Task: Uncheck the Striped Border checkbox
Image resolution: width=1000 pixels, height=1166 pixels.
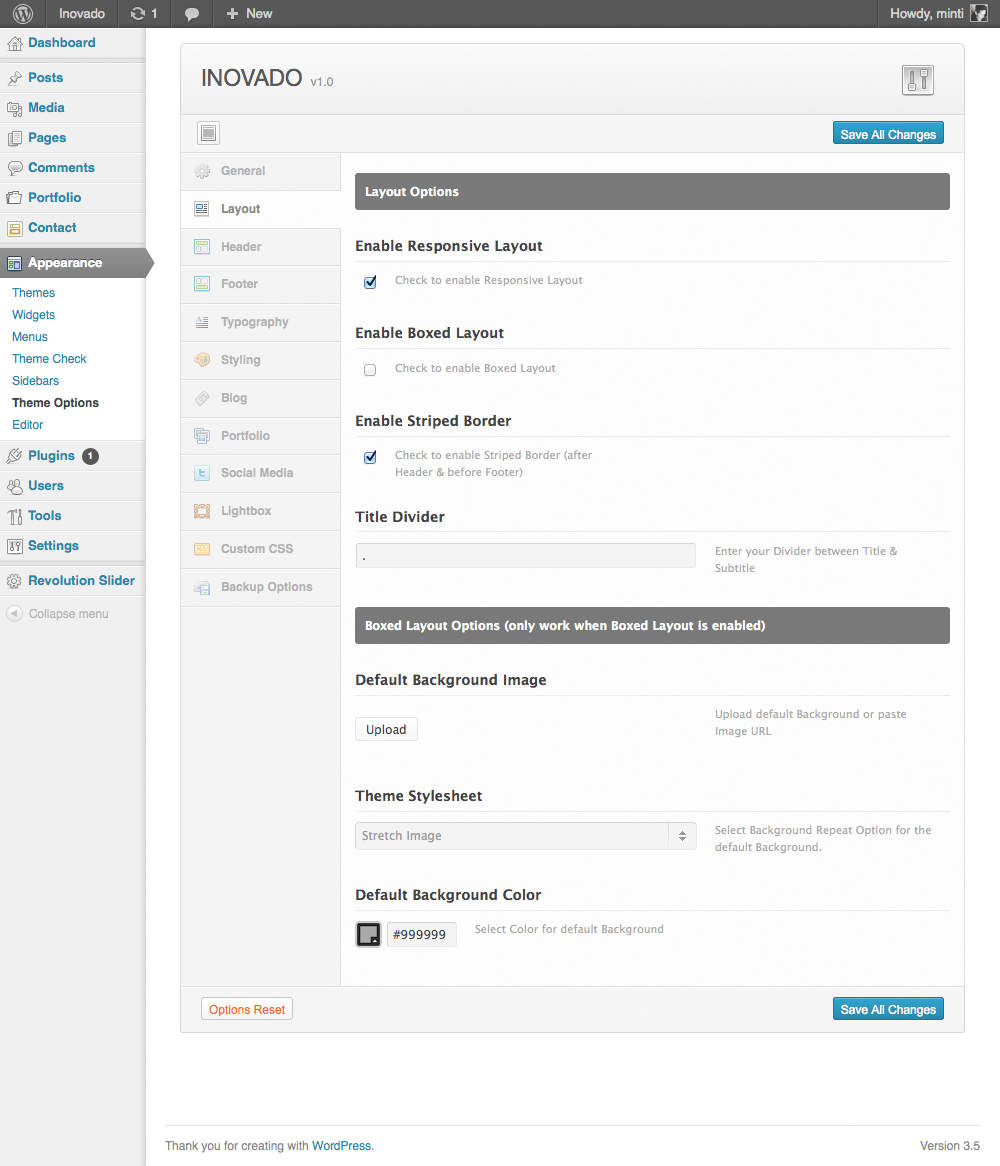Action: (x=370, y=457)
